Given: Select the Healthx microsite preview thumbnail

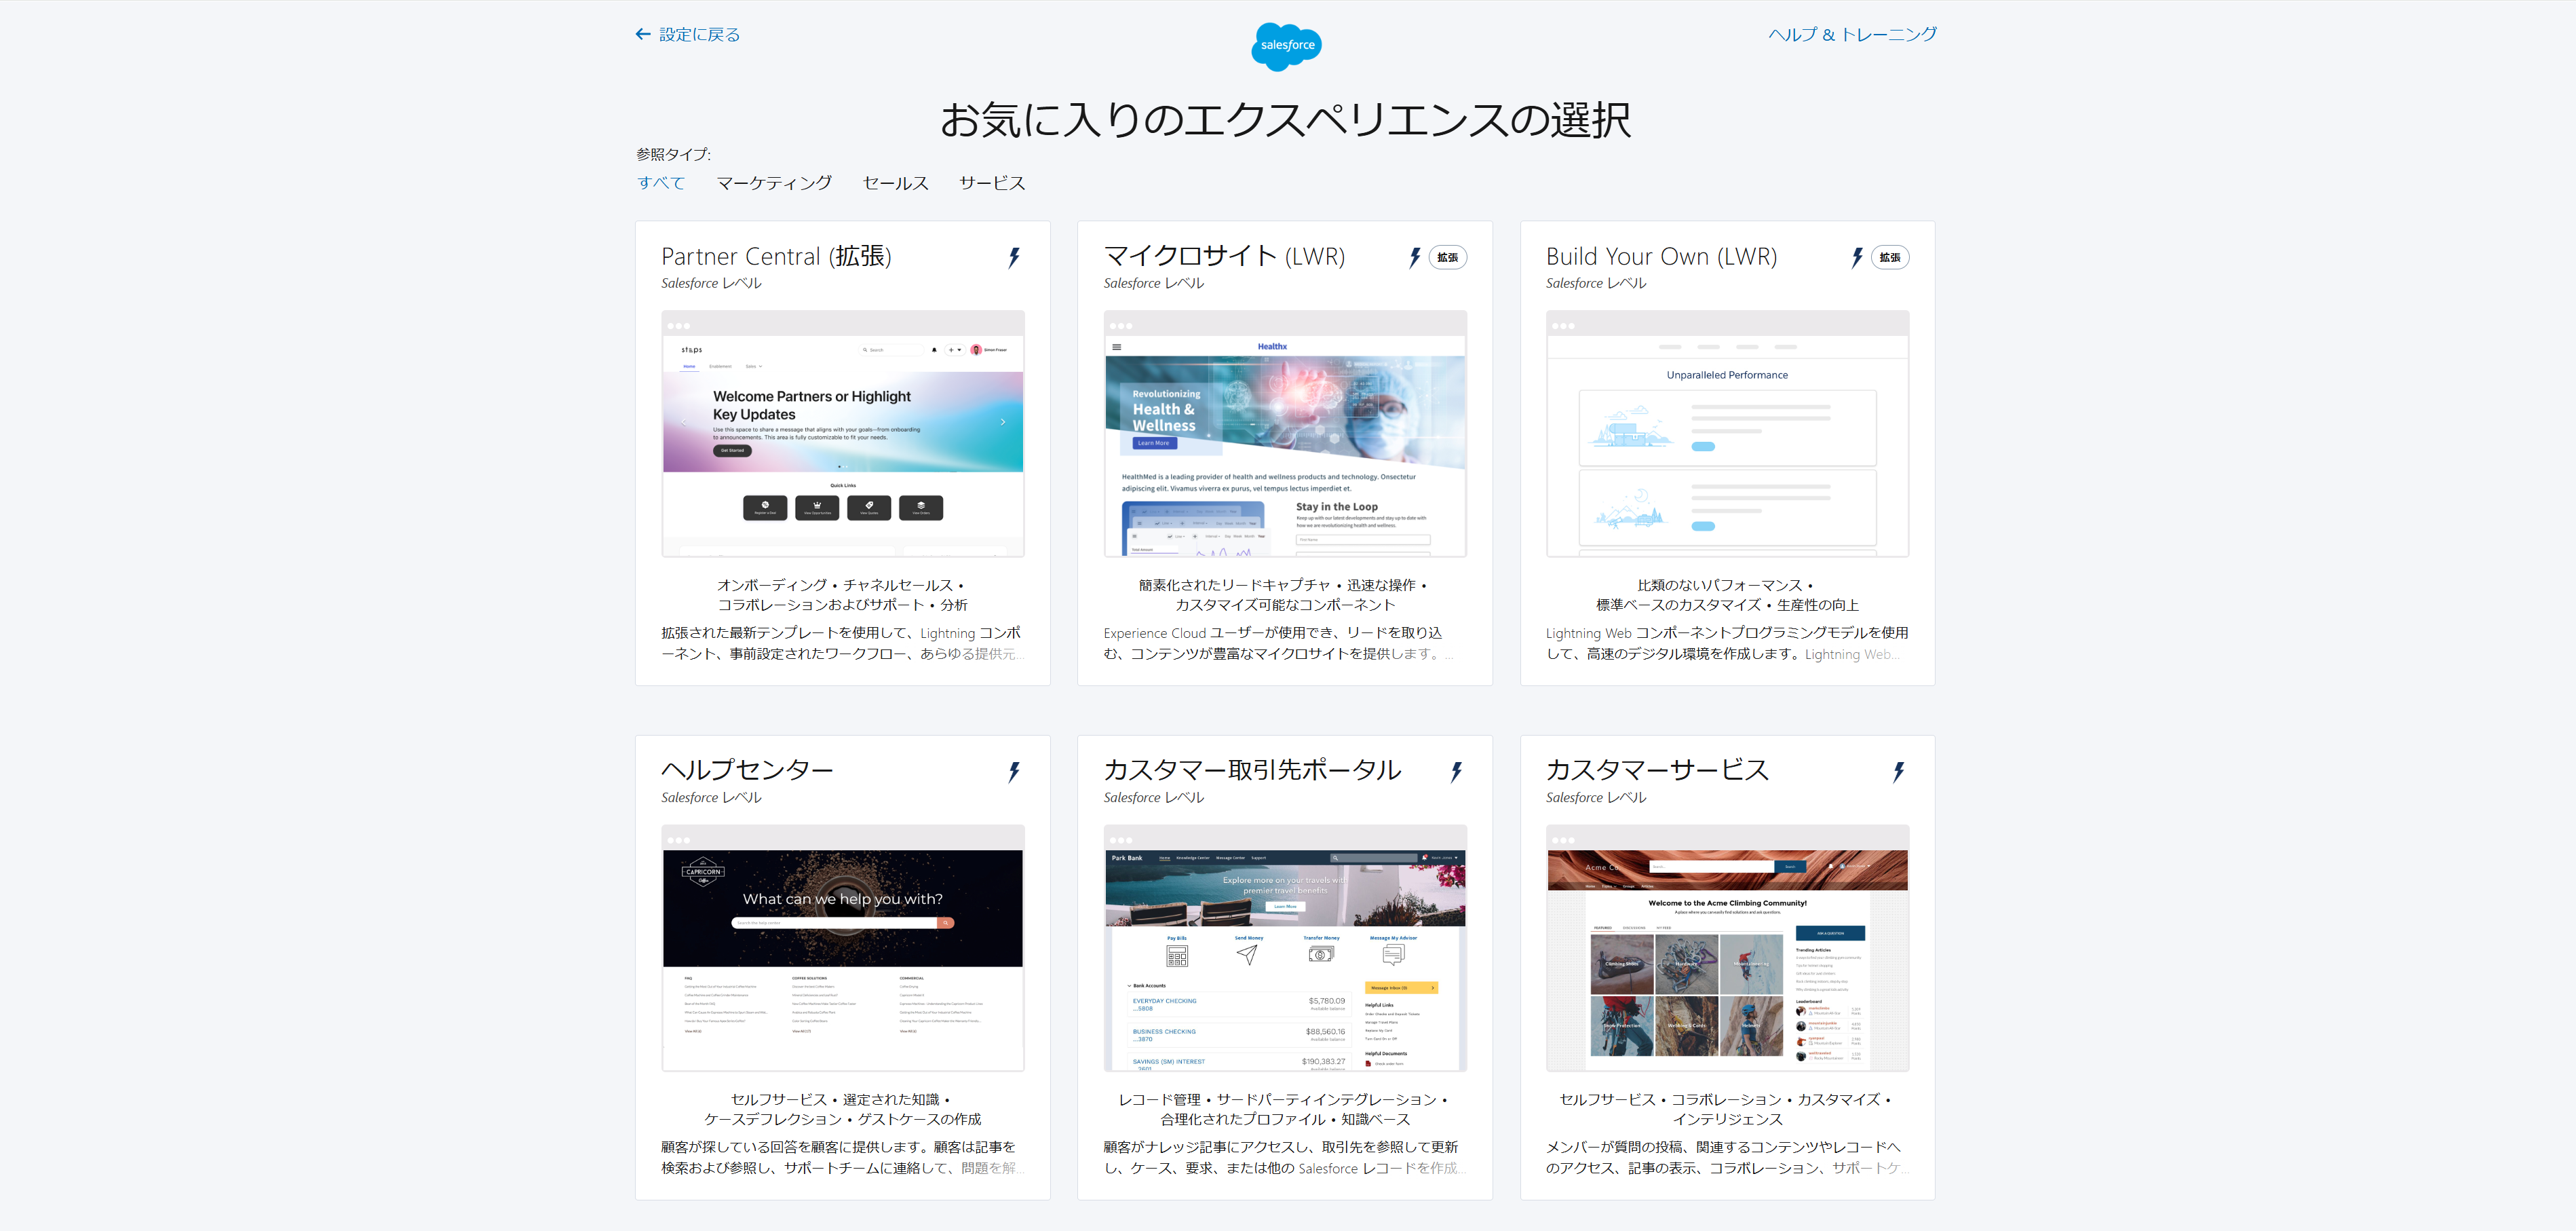Looking at the screenshot, I should click(1285, 433).
